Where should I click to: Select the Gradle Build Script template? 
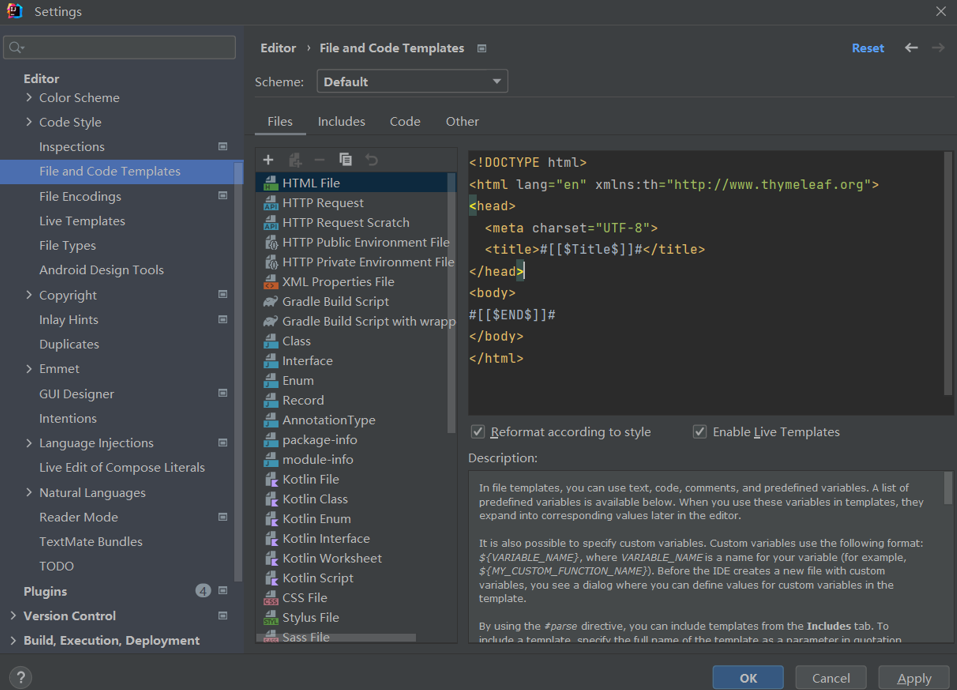[335, 302]
